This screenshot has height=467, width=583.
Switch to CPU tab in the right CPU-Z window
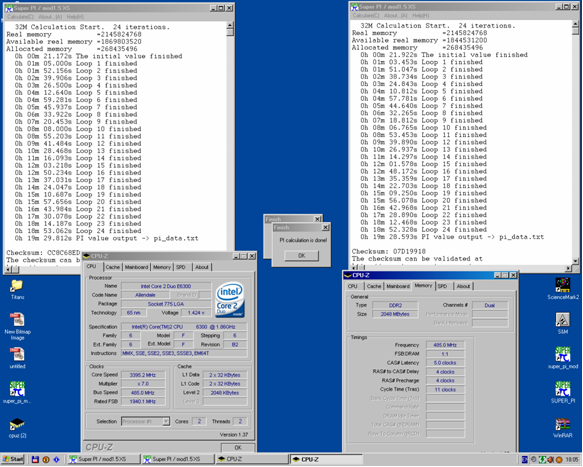coord(353,286)
